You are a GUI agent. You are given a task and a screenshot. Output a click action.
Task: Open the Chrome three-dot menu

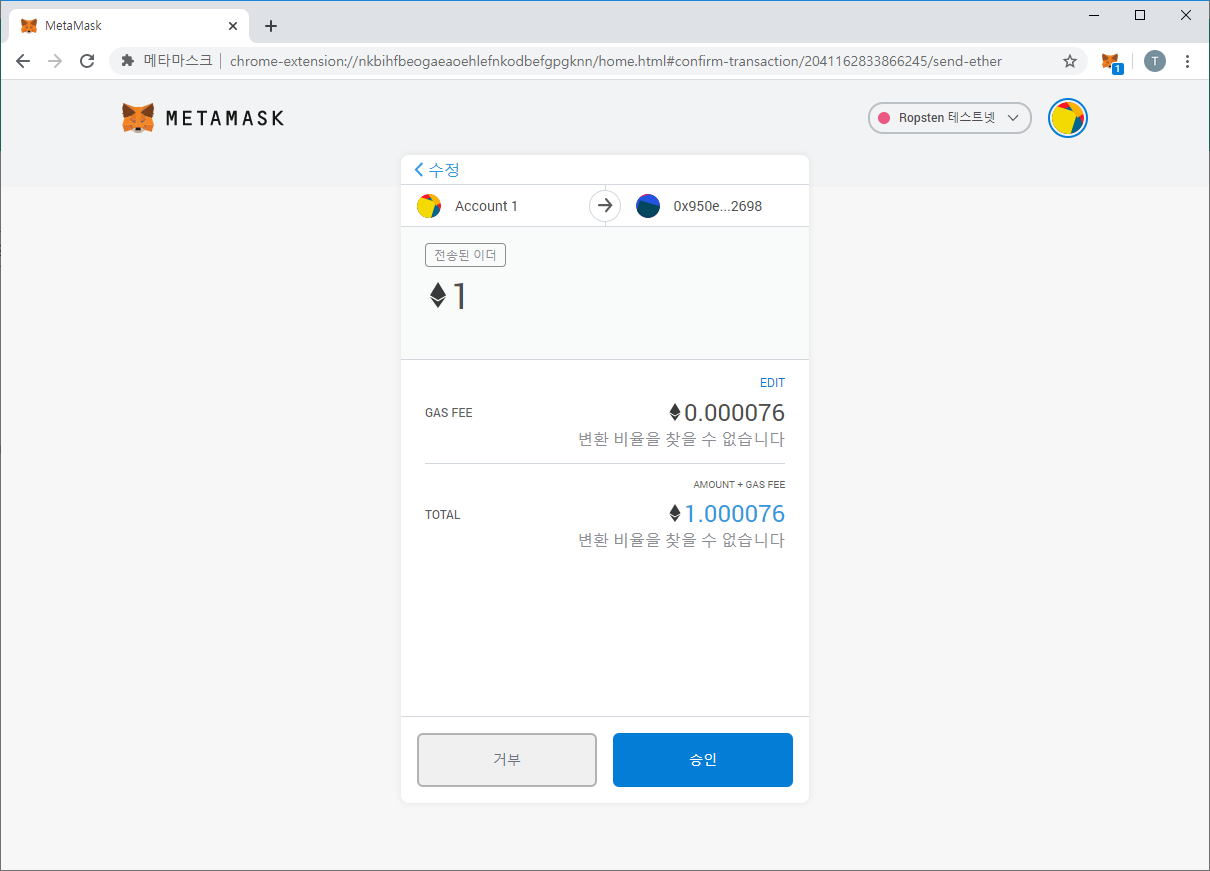(x=1187, y=61)
